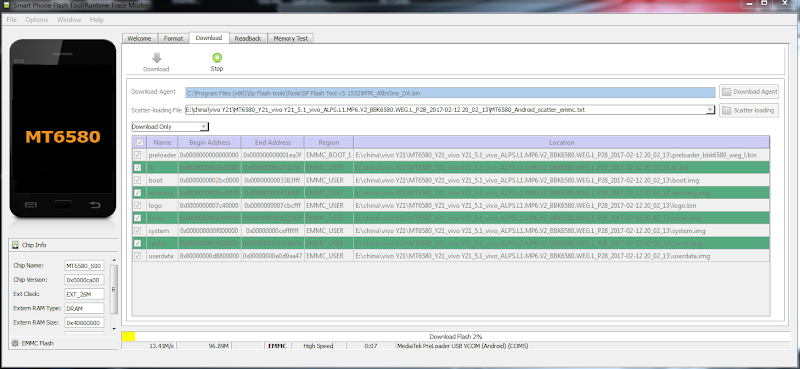Uncheck the boot partition checkbox
The height and width of the screenshot is (369, 800).
point(138,180)
